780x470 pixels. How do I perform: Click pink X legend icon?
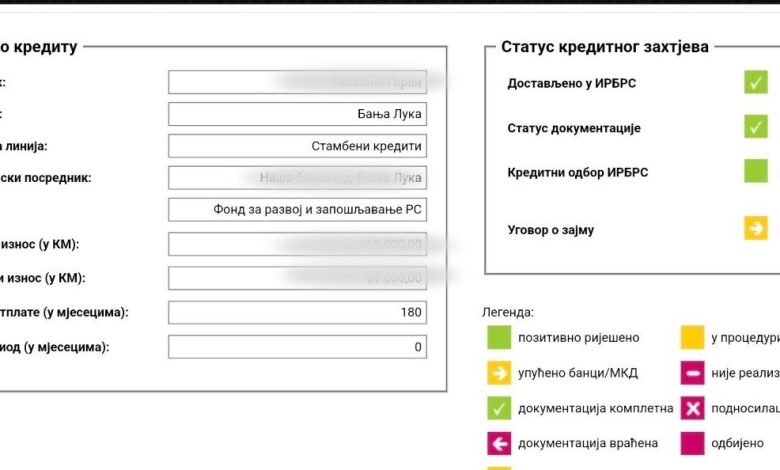(x=692, y=408)
